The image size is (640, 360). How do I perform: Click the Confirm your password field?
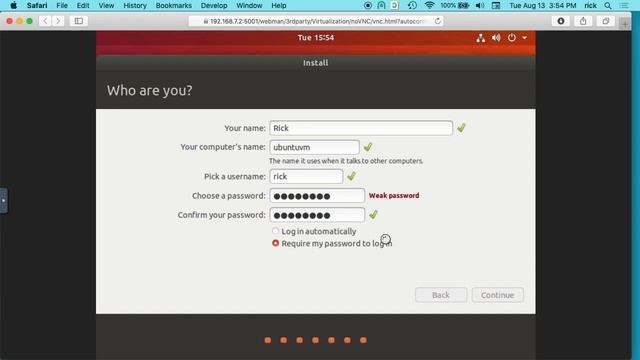317,215
